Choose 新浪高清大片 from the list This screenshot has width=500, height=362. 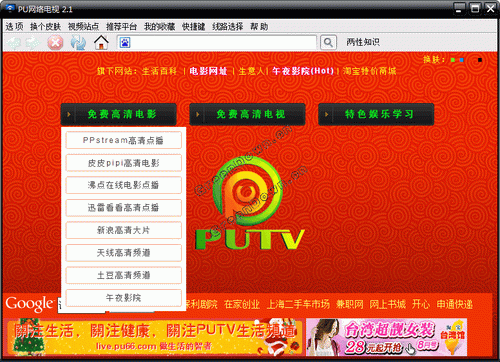click(123, 230)
